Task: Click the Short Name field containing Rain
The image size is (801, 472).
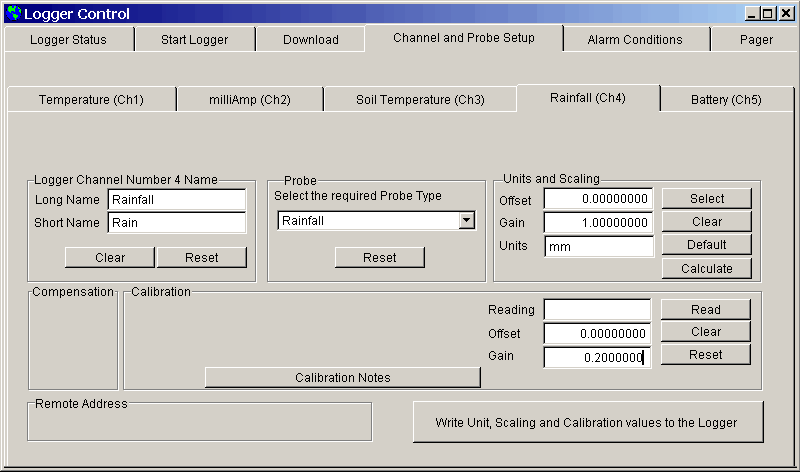Action: [177, 223]
